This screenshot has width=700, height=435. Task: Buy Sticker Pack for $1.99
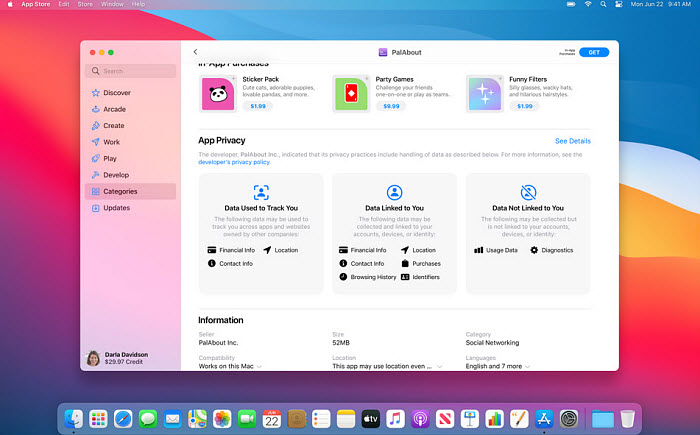click(258, 106)
